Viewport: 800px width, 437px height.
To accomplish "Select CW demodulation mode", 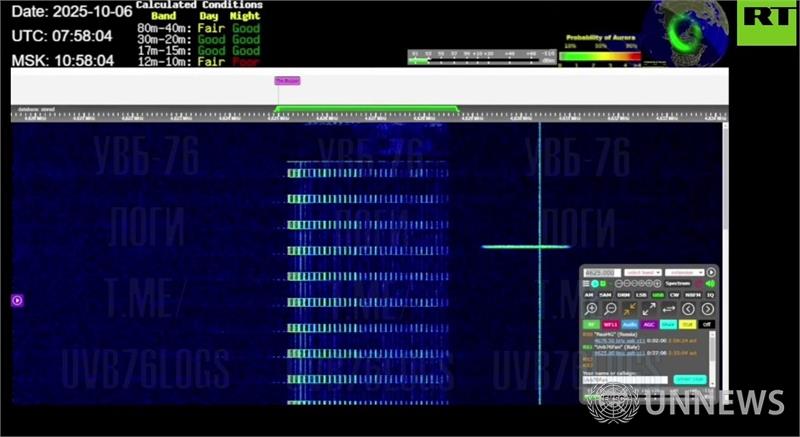I will pos(675,295).
